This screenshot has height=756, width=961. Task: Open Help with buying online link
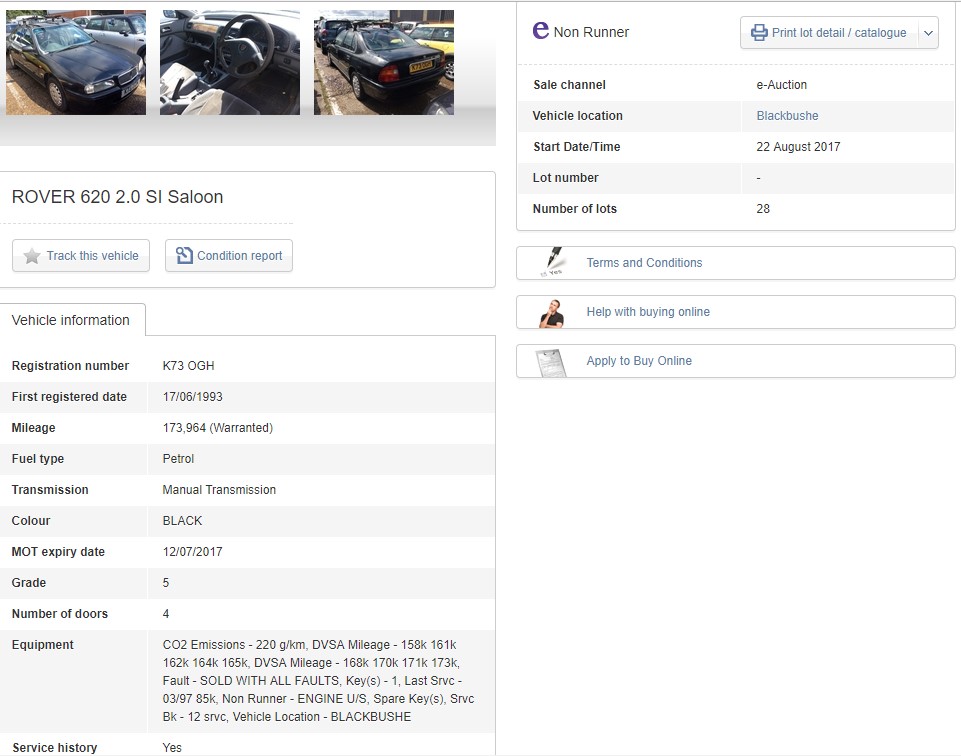click(x=648, y=312)
